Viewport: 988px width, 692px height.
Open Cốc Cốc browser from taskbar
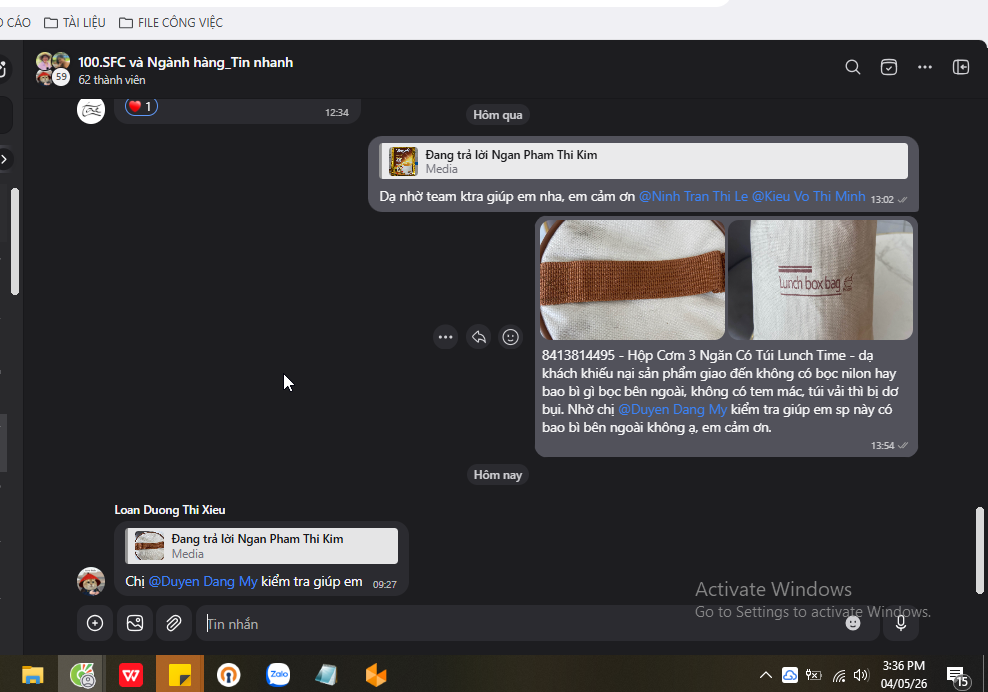click(x=82, y=675)
